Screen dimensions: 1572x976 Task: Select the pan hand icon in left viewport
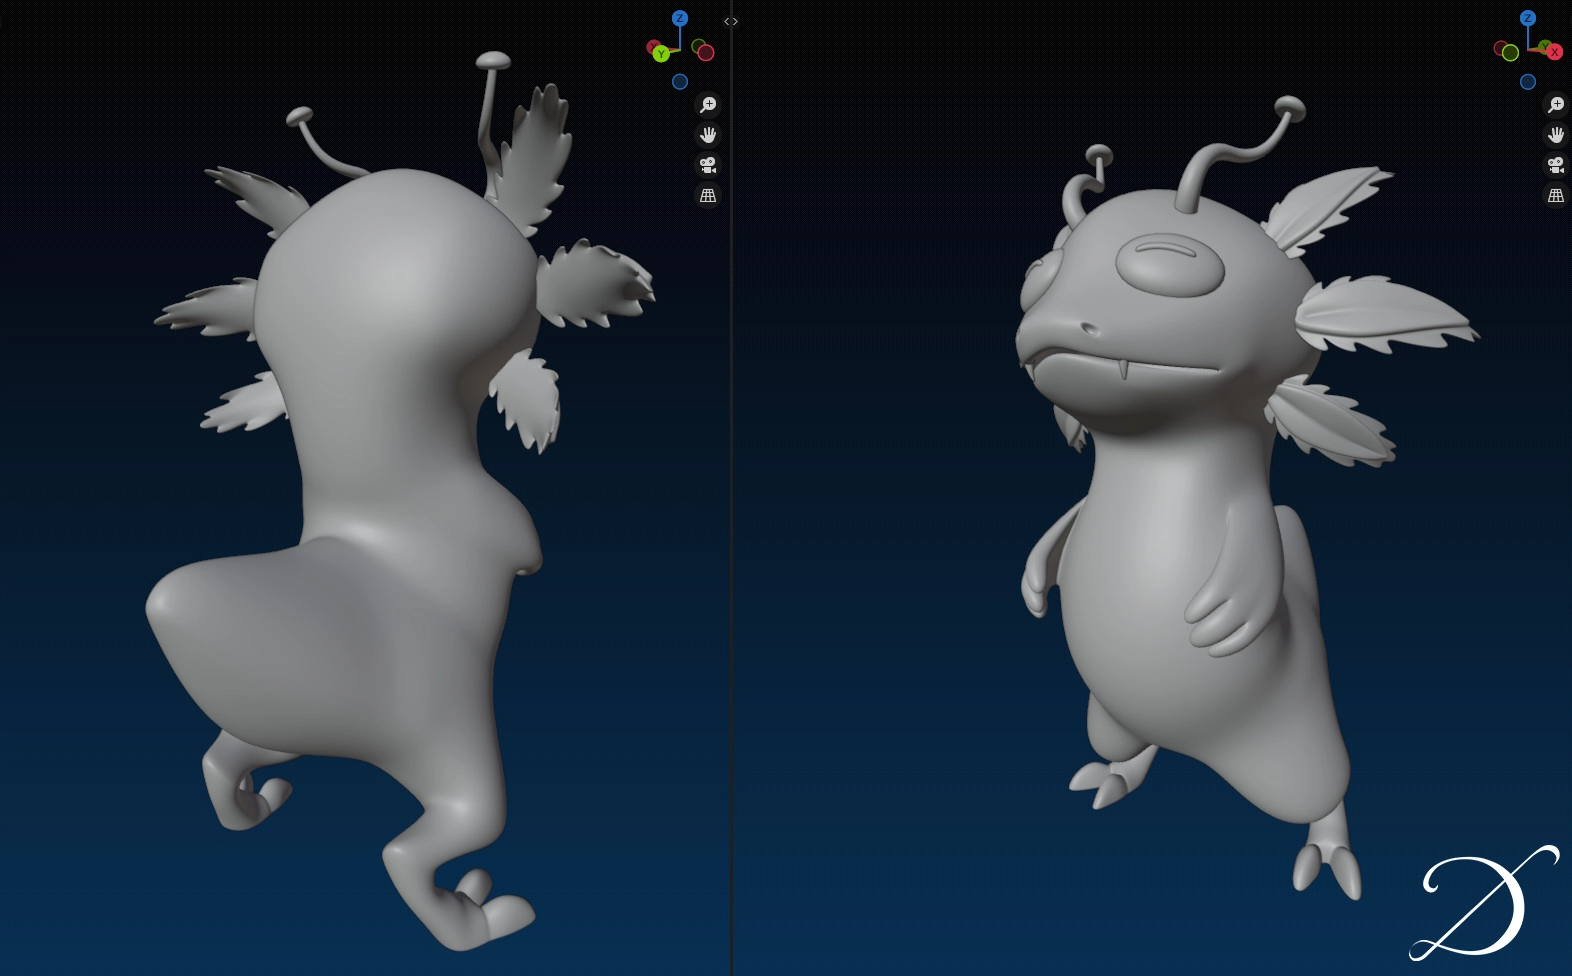(708, 135)
